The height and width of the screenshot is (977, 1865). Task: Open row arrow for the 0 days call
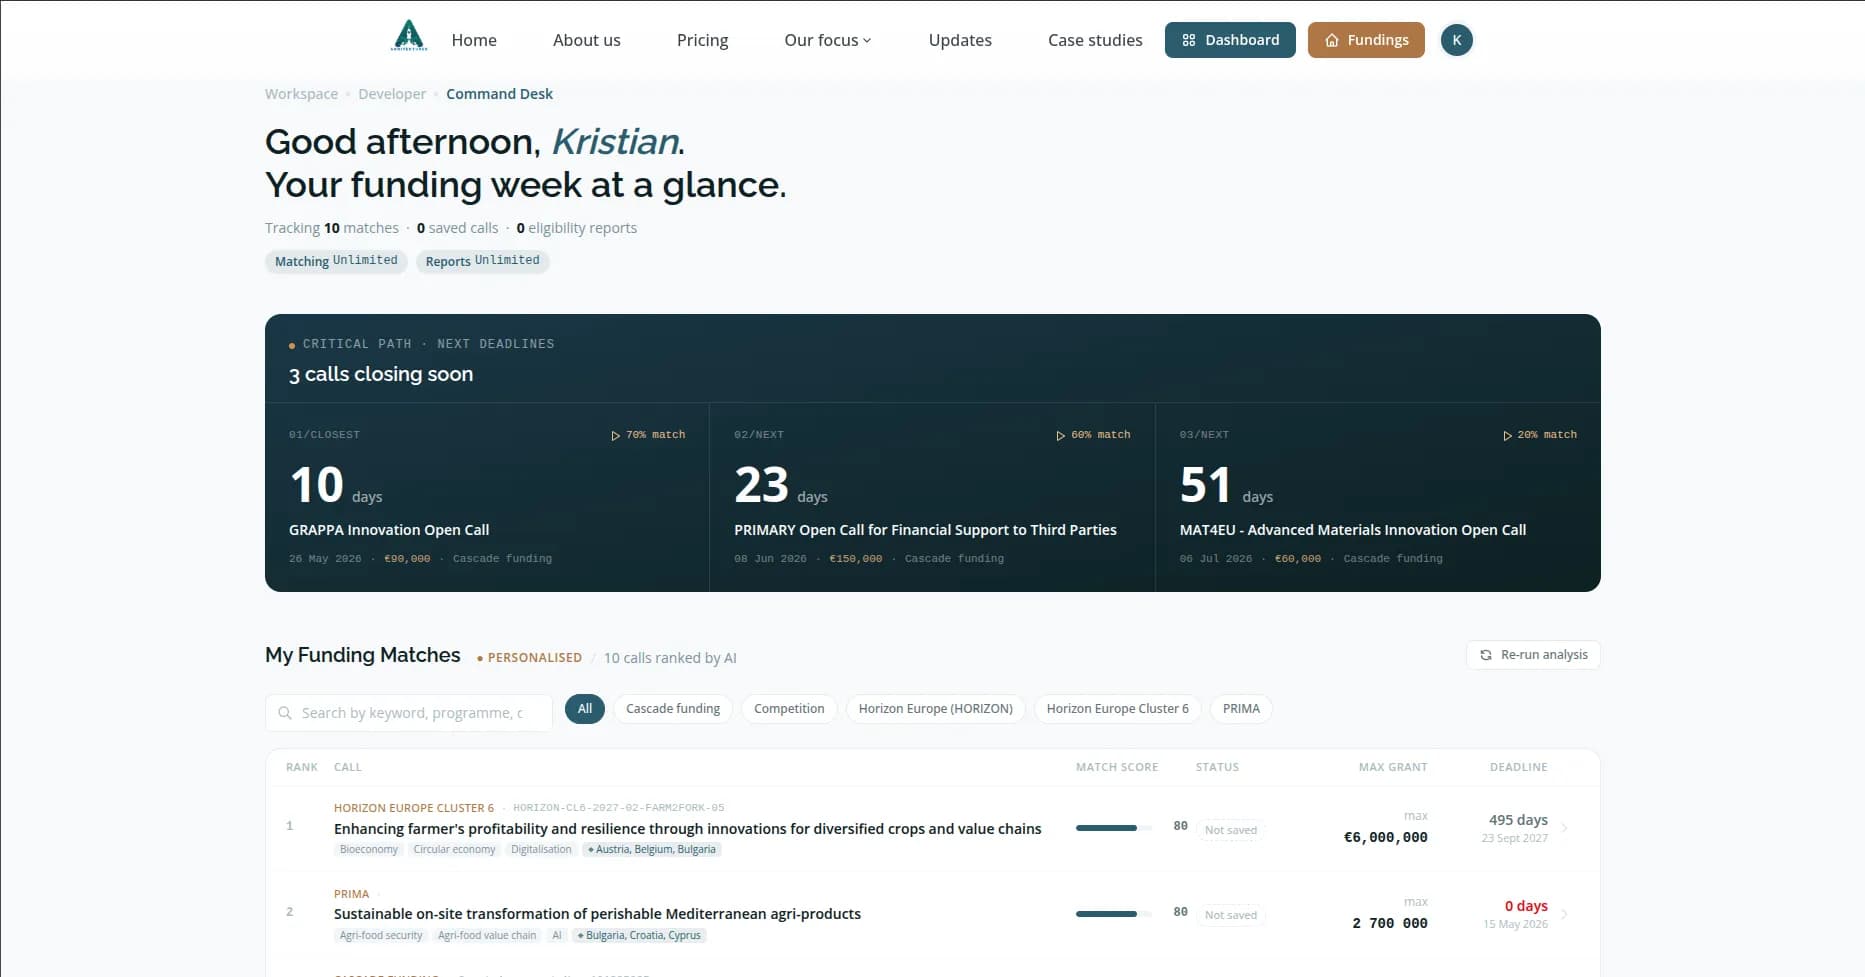tap(1565, 914)
